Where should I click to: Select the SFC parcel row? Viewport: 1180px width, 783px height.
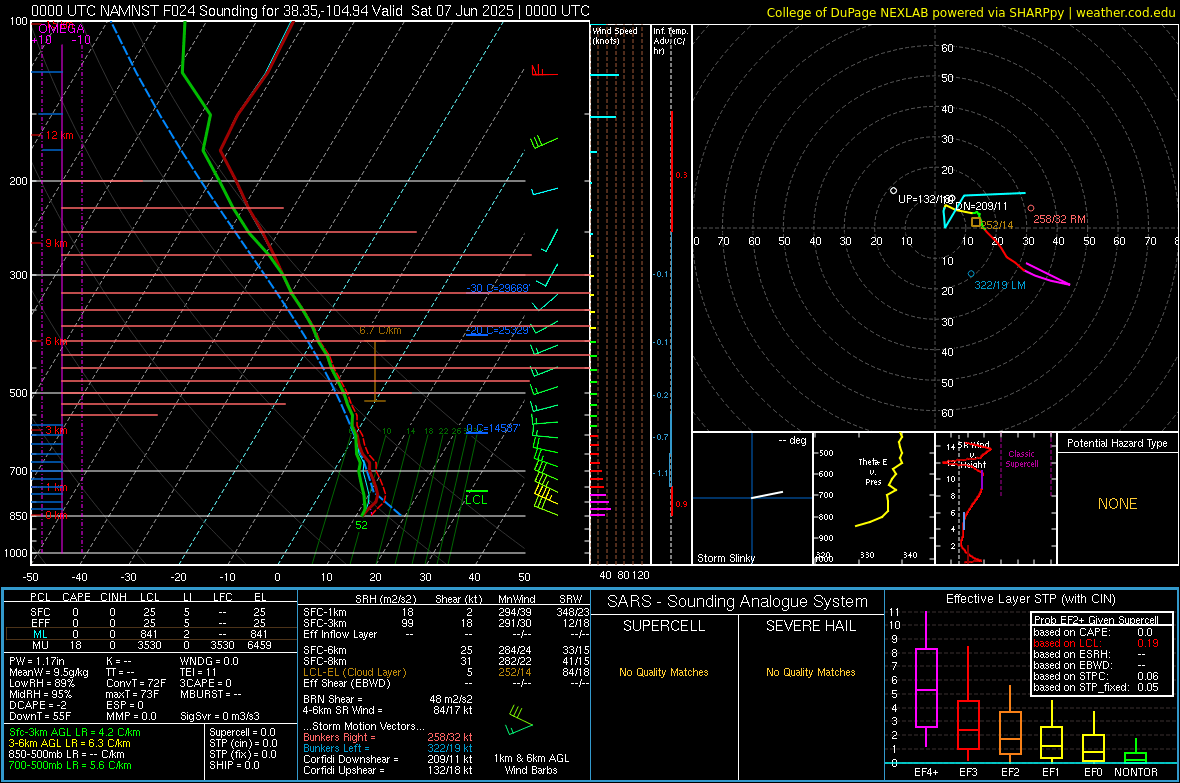tap(150, 612)
